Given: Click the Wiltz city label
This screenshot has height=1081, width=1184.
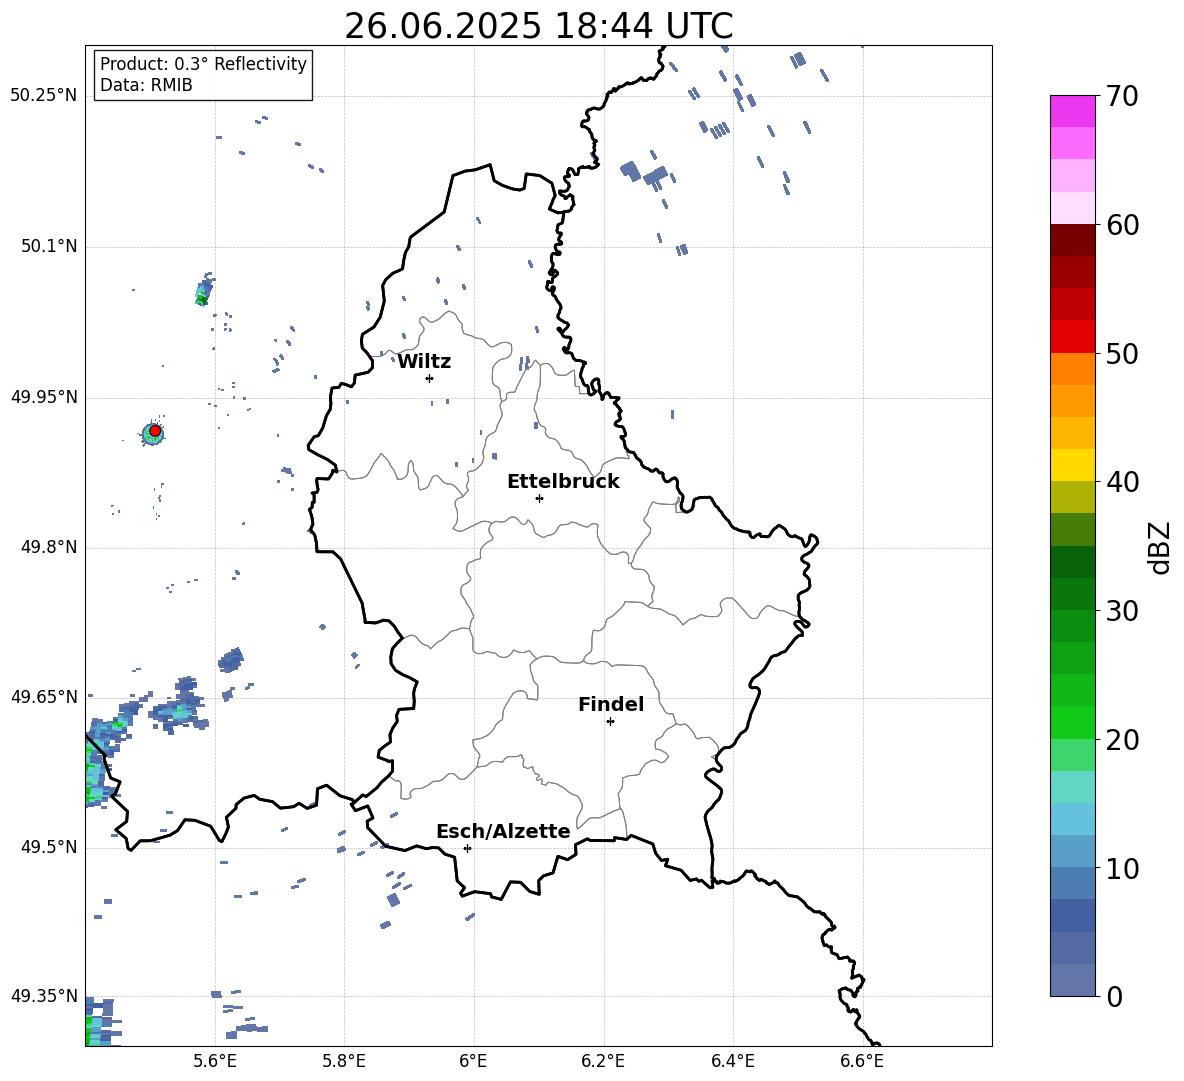Looking at the screenshot, I should 424,362.
